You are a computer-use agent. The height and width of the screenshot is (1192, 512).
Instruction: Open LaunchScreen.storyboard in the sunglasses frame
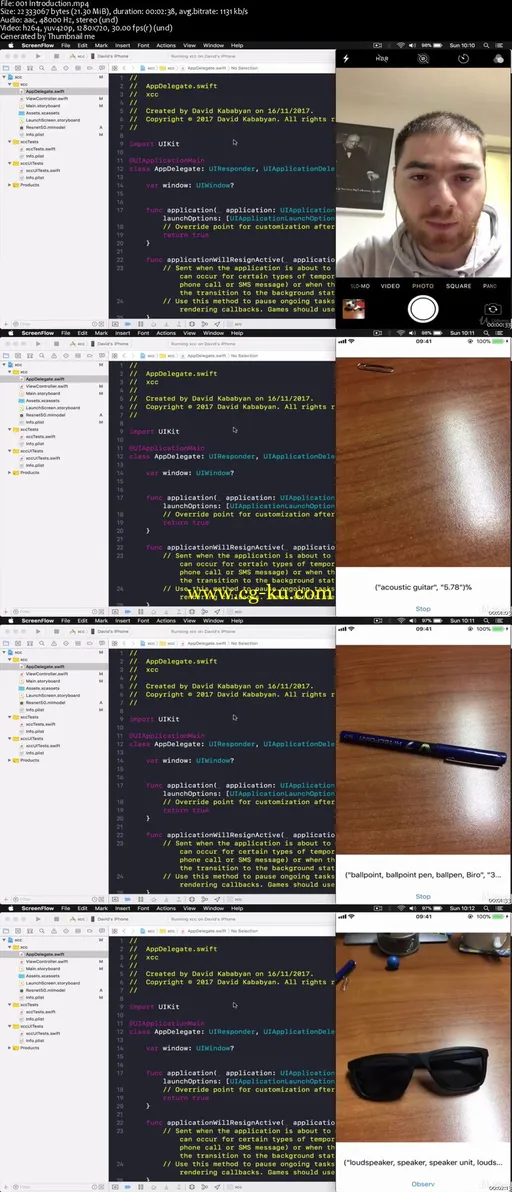52,983
